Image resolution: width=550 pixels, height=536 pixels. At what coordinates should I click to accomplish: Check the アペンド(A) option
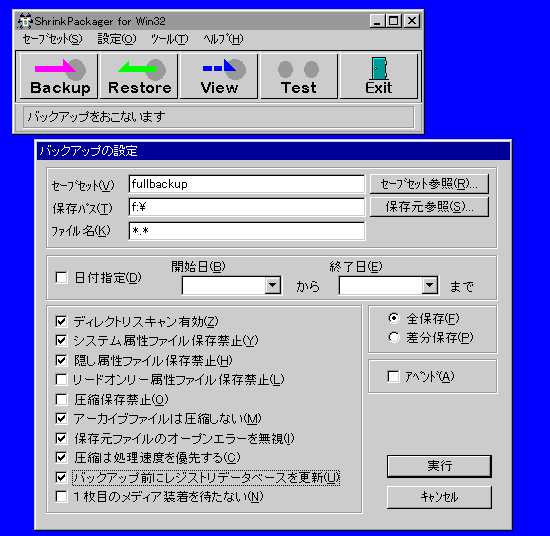click(393, 377)
